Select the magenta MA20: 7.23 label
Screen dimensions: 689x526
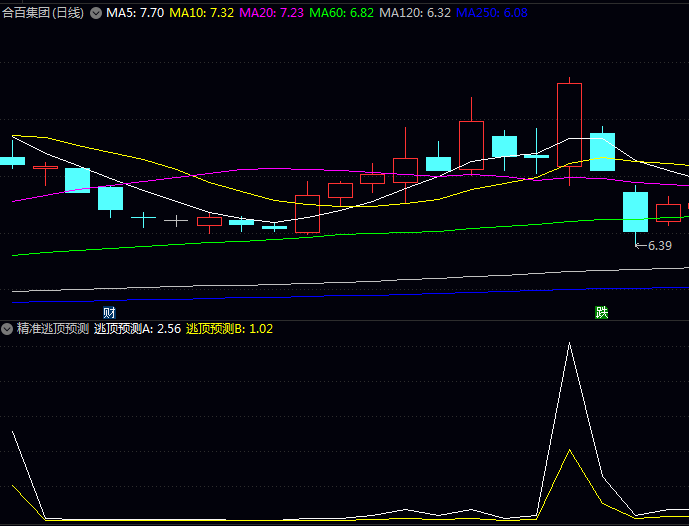[x=271, y=13]
